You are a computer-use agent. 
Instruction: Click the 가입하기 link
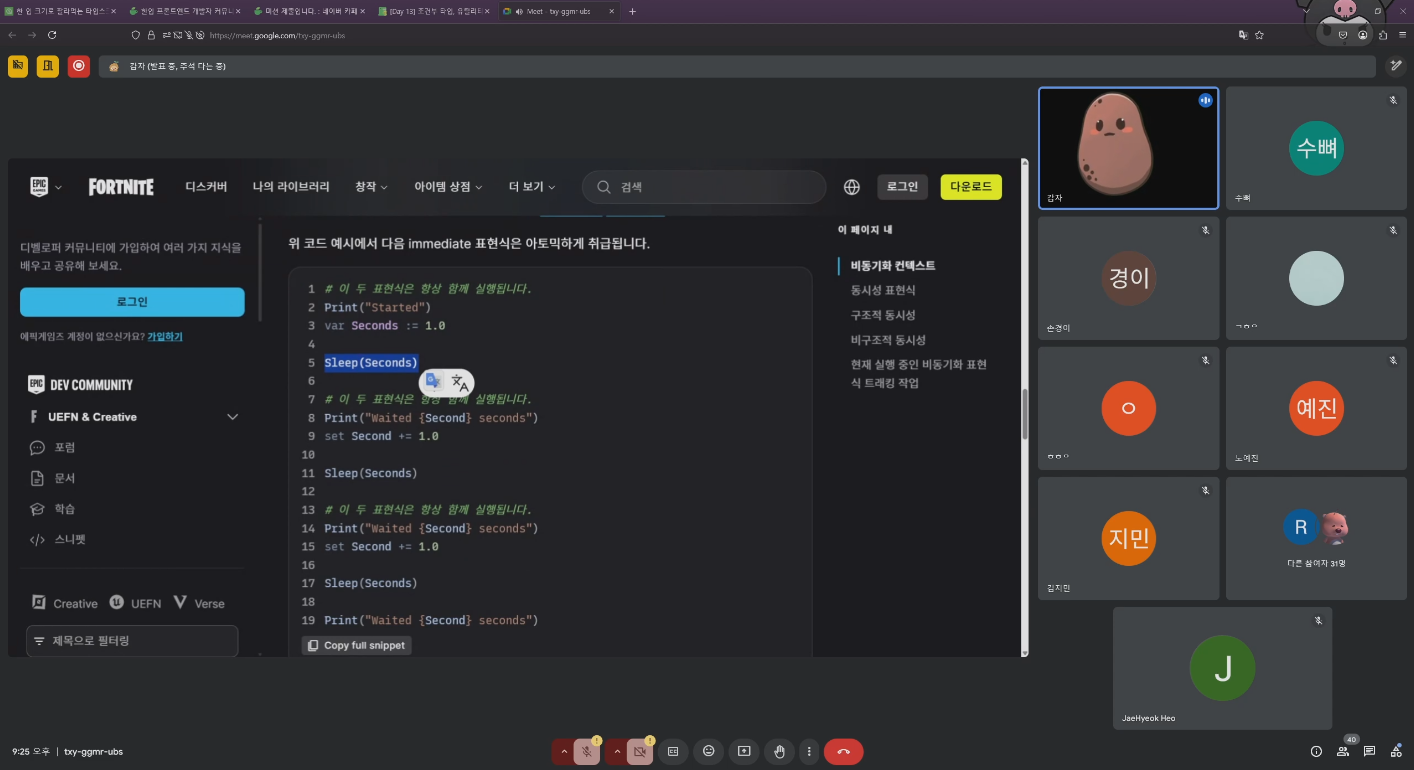coord(165,337)
